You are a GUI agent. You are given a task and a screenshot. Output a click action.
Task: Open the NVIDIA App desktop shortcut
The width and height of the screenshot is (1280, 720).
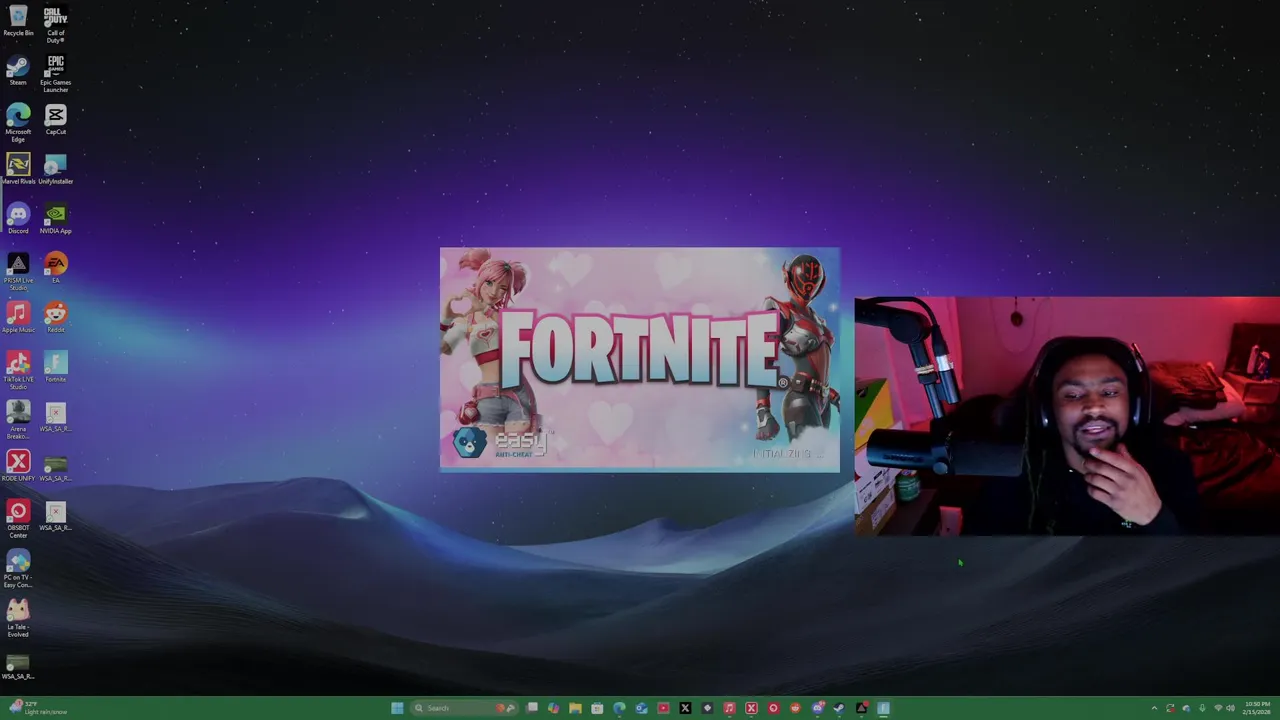[55, 218]
